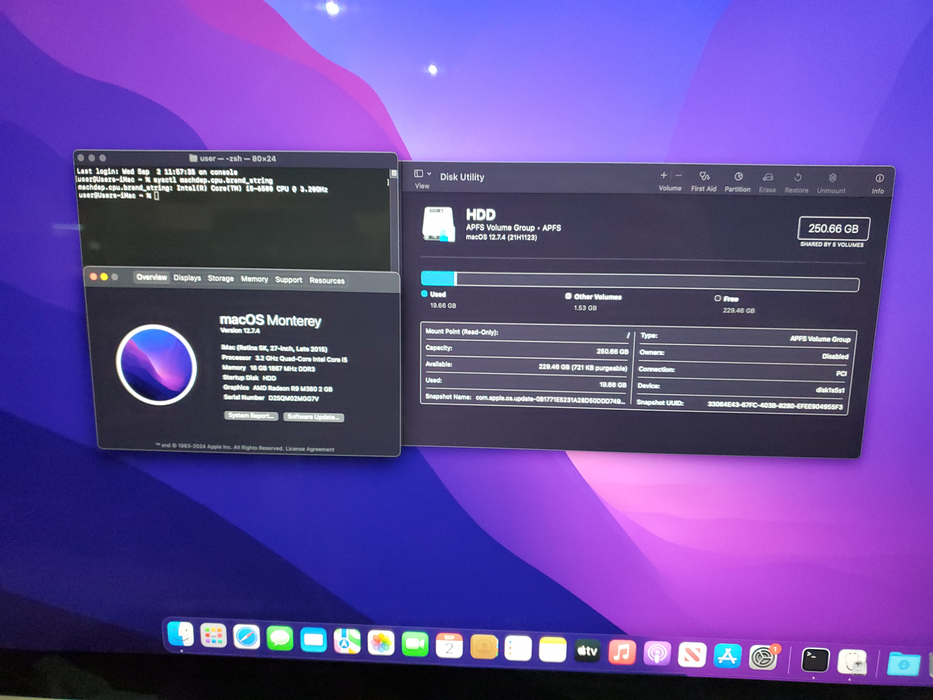The width and height of the screenshot is (933, 700).
Task: Open Contacts from the Dock
Action: tap(484, 646)
